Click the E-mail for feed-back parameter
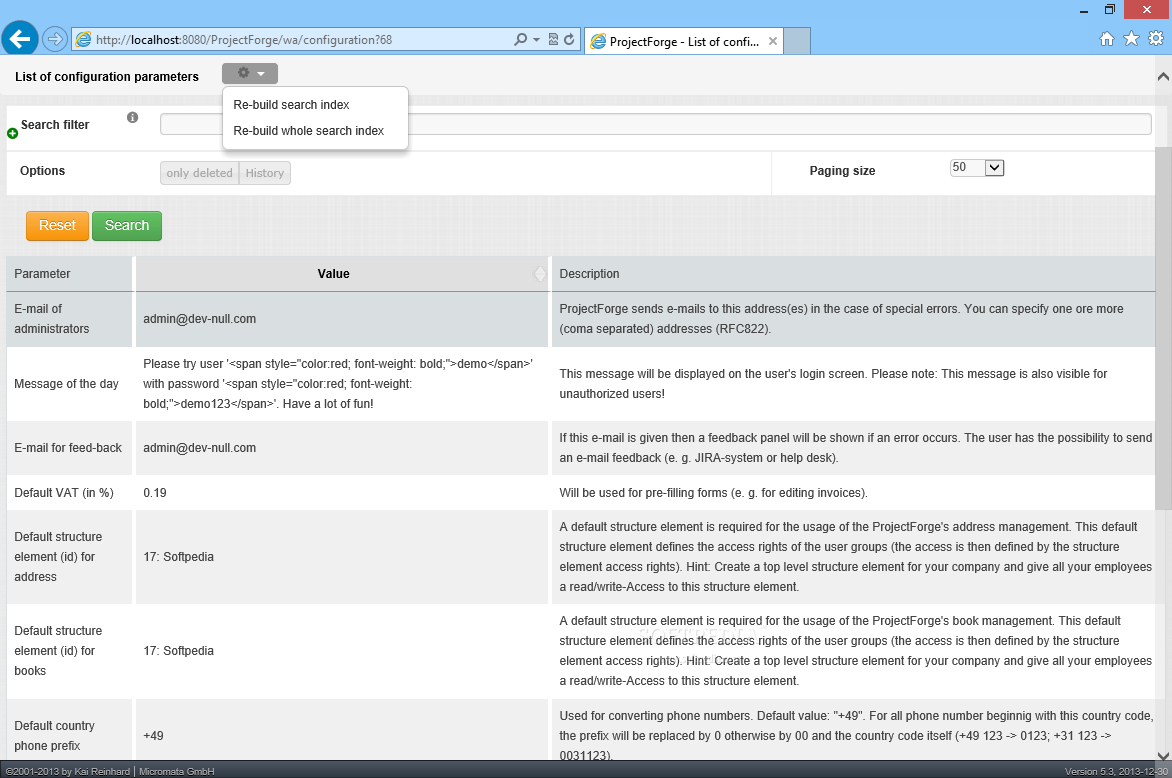This screenshot has height=778, width=1172. click(68, 448)
